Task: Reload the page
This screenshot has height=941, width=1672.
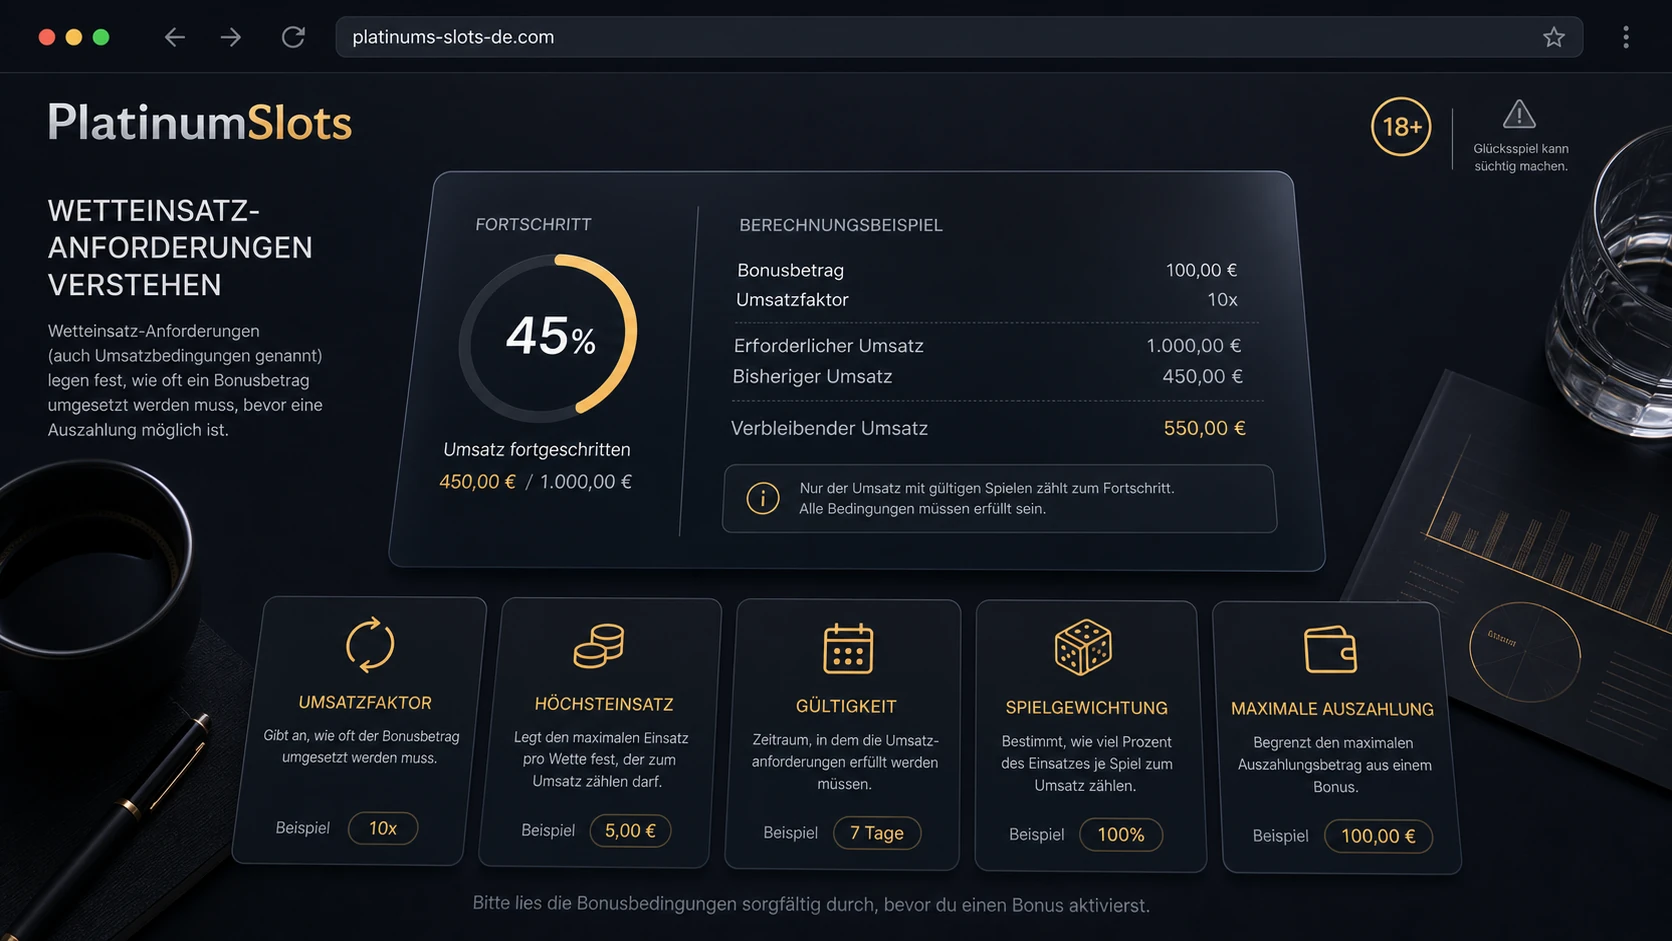Action: (293, 37)
